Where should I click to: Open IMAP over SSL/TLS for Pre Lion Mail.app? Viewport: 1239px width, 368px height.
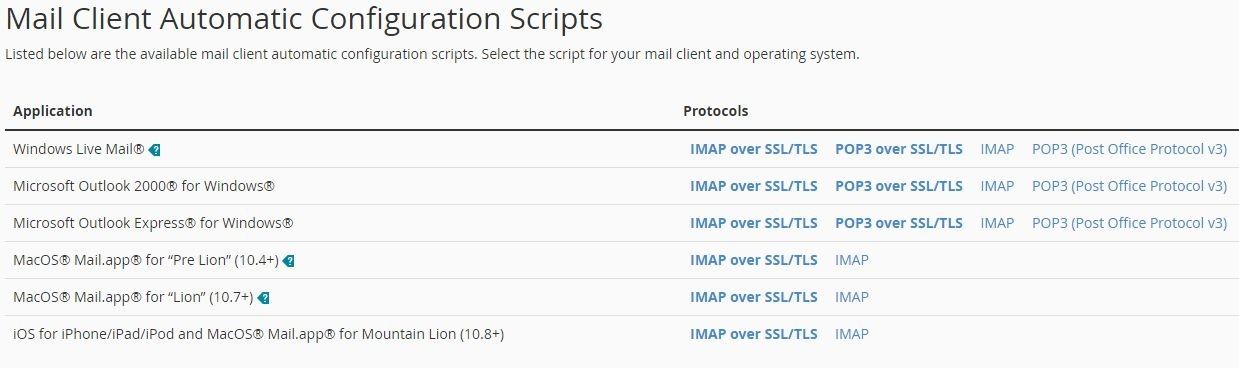[754, 260]
